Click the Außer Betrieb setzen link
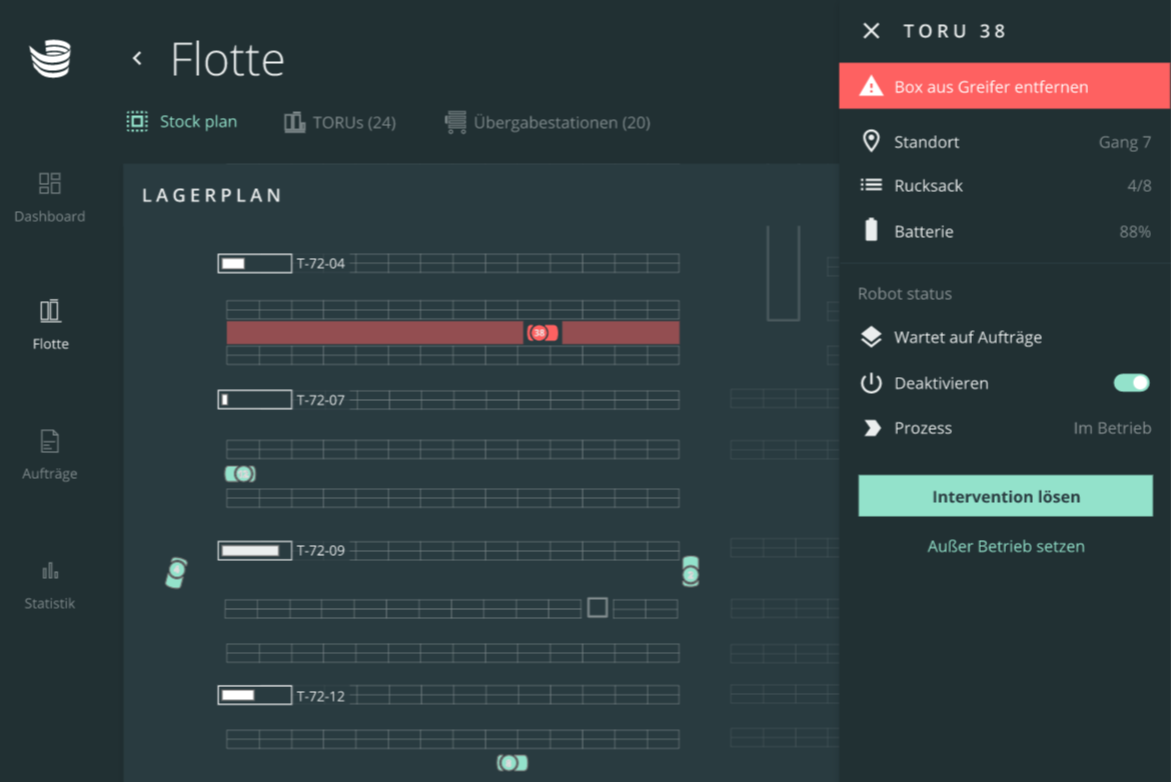This screenshot has width=1171, height=782. [1005, 546]
